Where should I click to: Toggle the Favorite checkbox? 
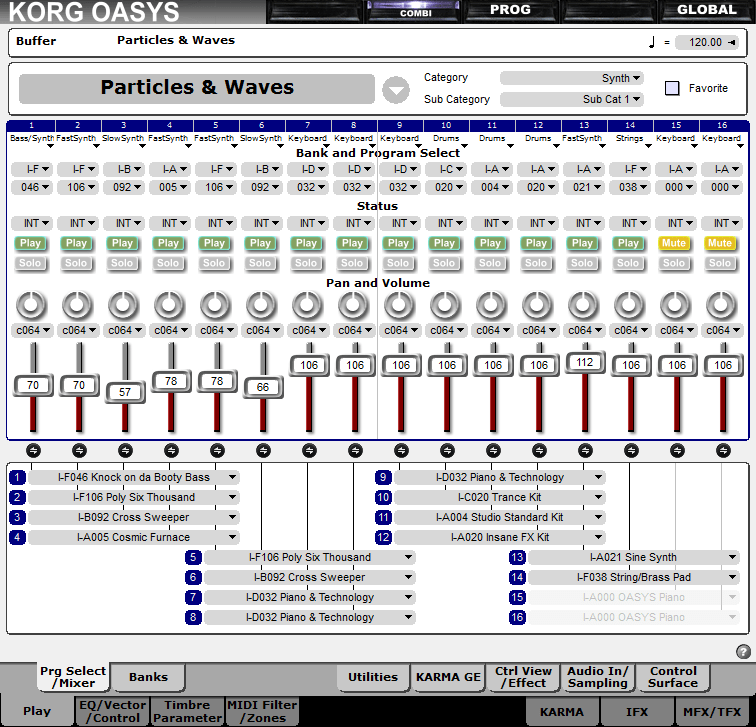tap(672, 88)
